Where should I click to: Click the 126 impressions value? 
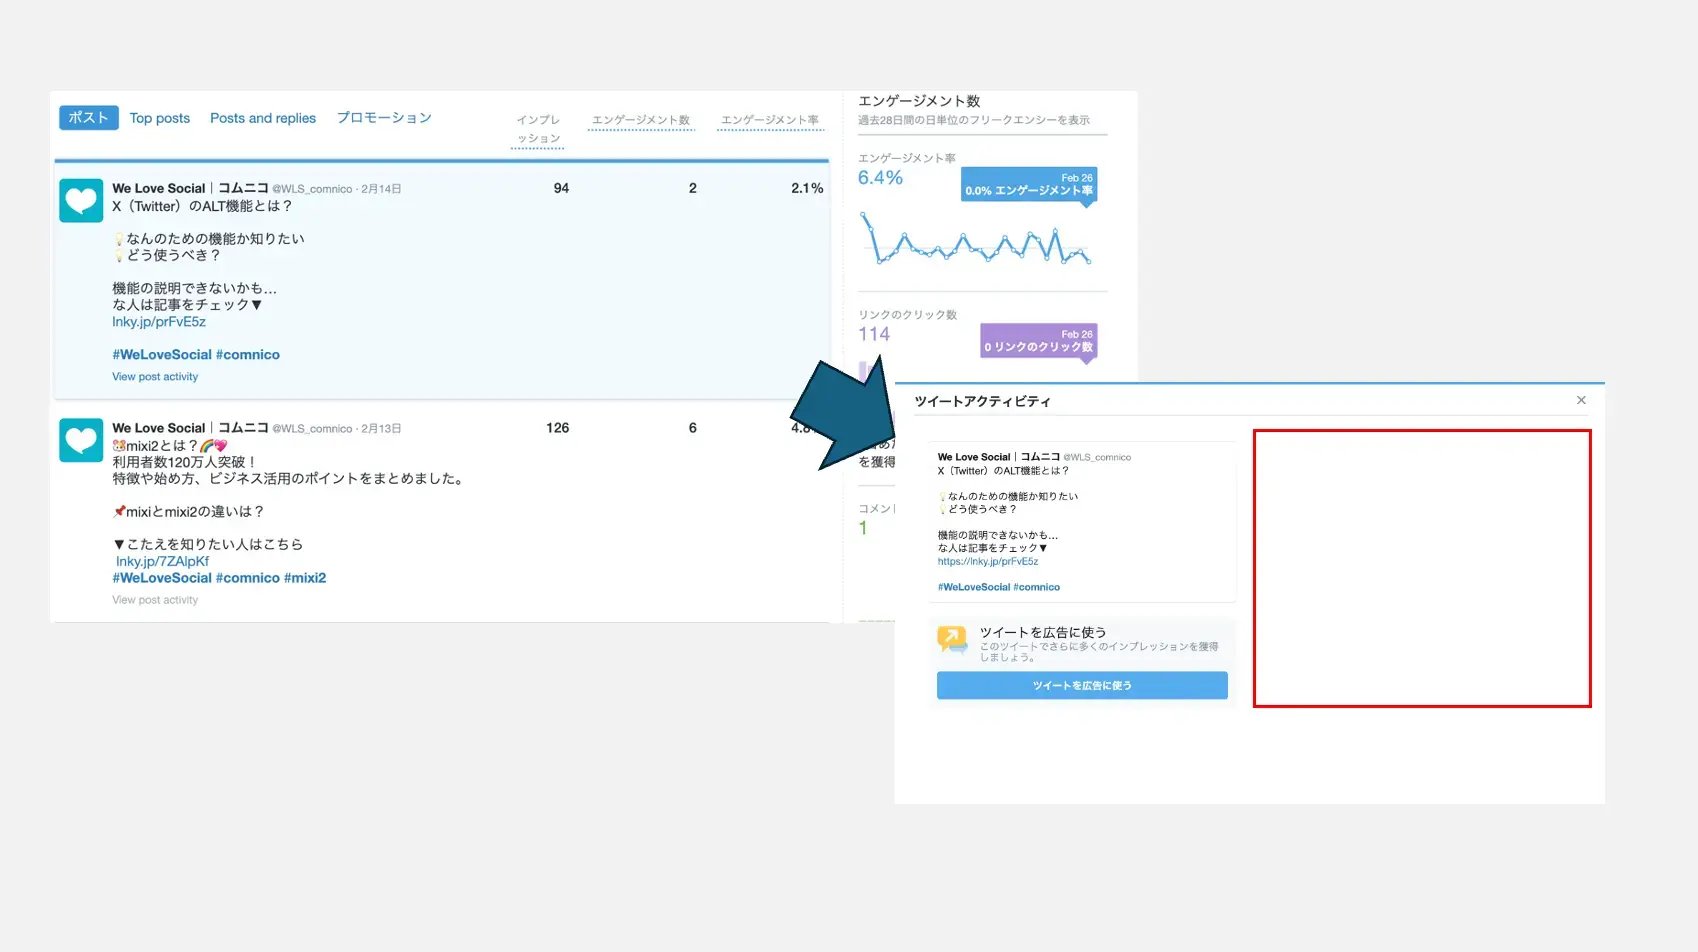(x=557, y=428)
